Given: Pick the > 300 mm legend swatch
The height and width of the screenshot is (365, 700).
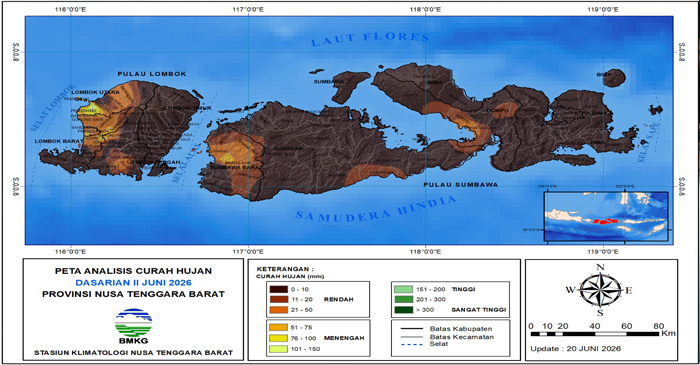Looking at the screenshot, I should (x=403, y=310).
